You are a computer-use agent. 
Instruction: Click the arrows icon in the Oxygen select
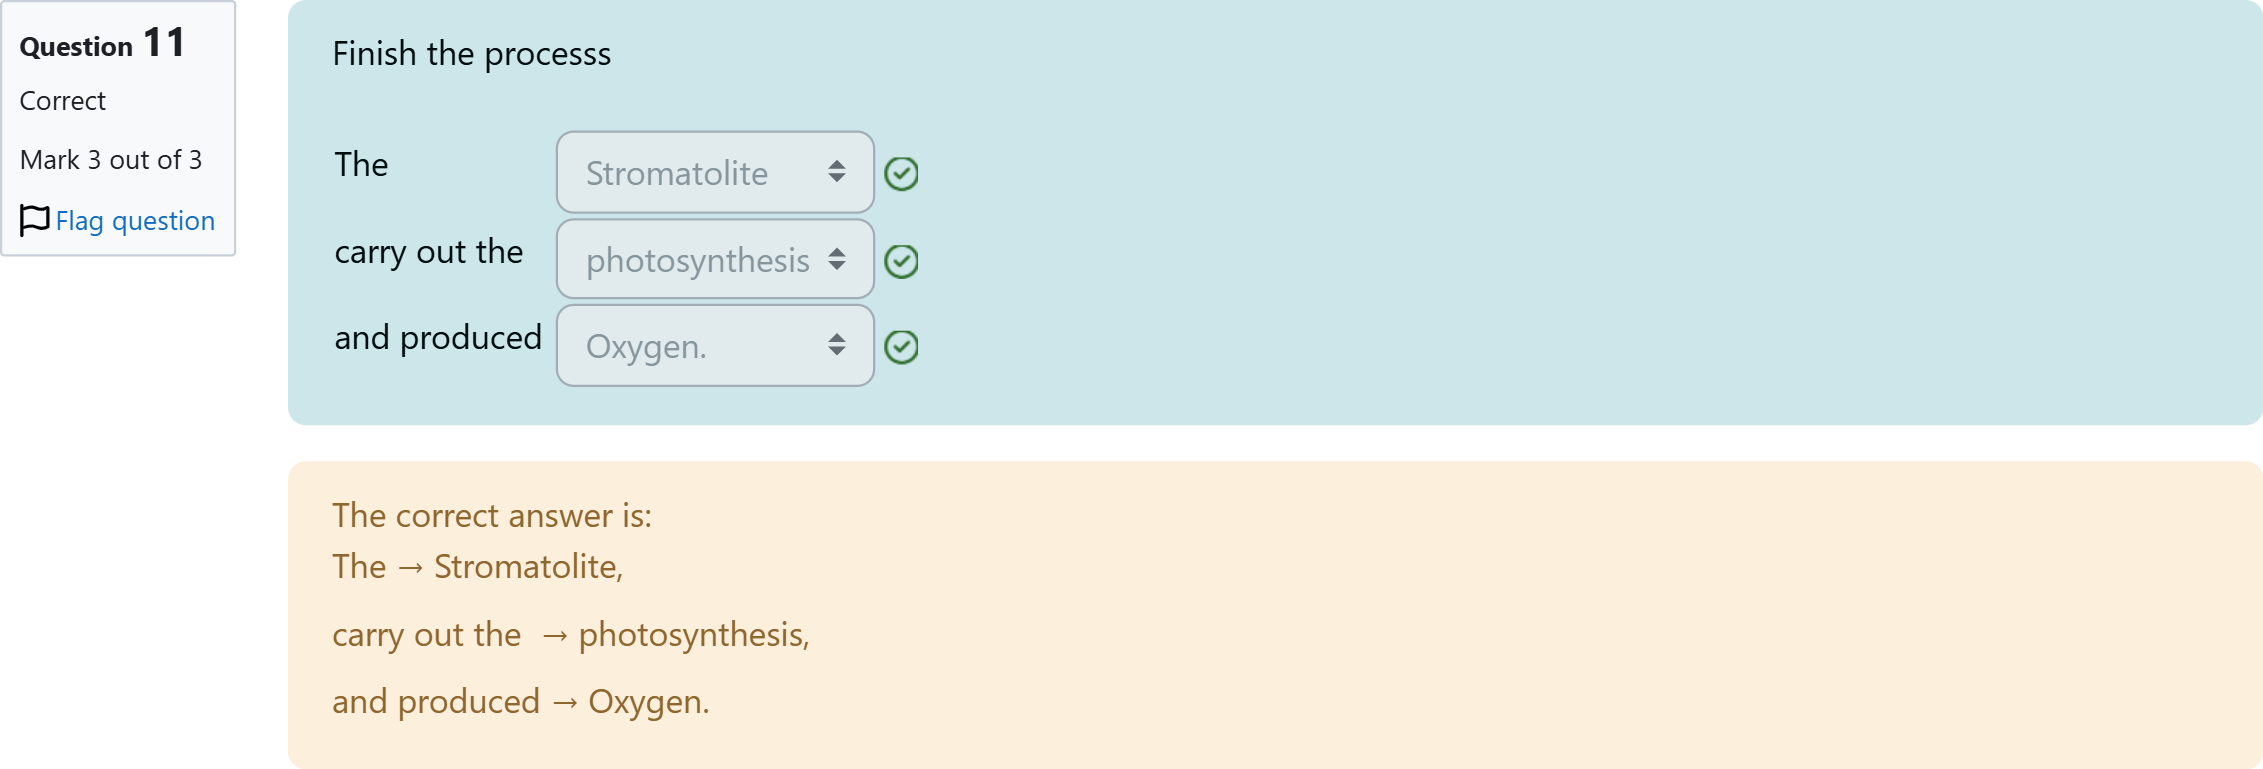tap(837, 346)
